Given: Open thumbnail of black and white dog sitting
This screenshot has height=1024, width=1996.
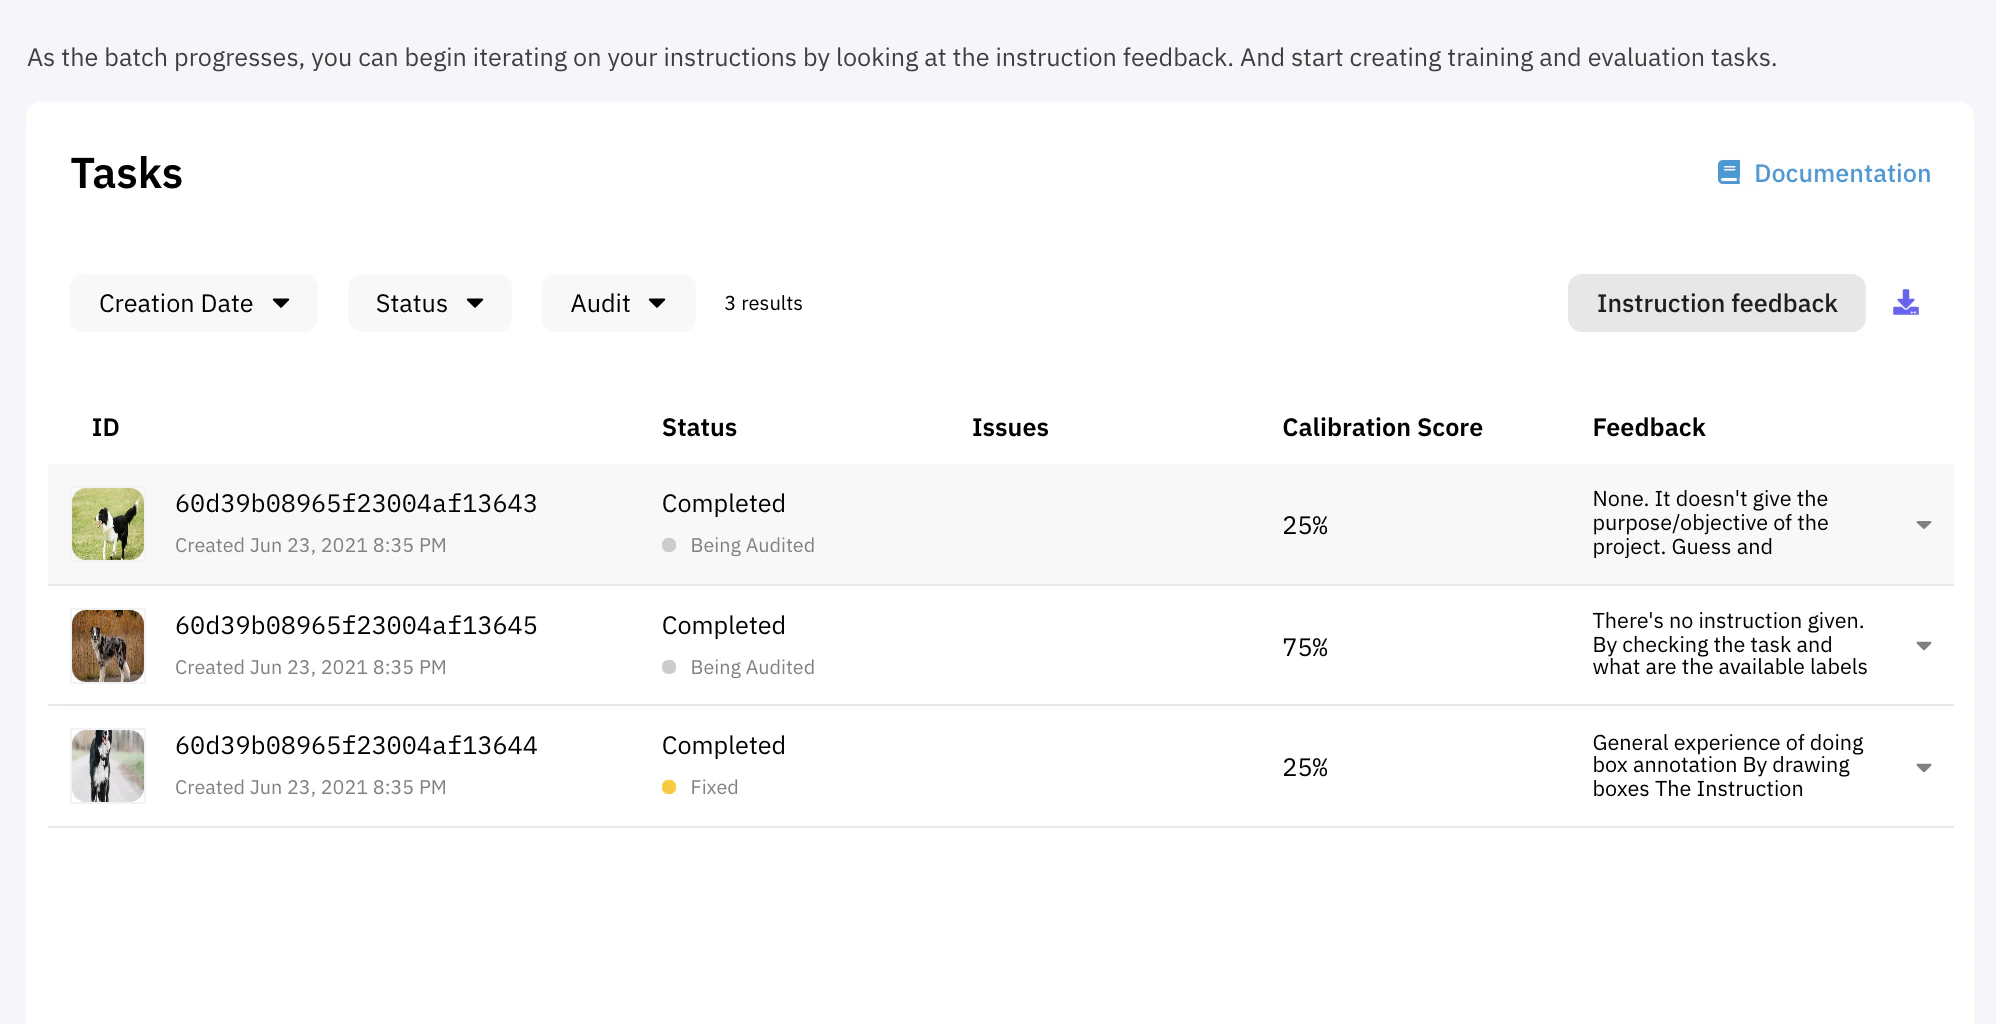Looking at the screenshot, I should coord(108,766).
